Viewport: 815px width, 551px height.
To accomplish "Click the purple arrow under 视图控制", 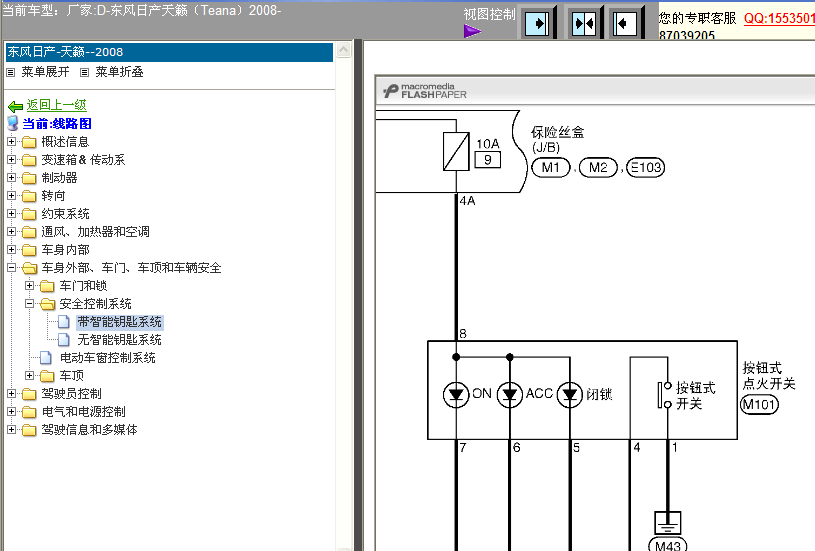I will tap(472, 32).
